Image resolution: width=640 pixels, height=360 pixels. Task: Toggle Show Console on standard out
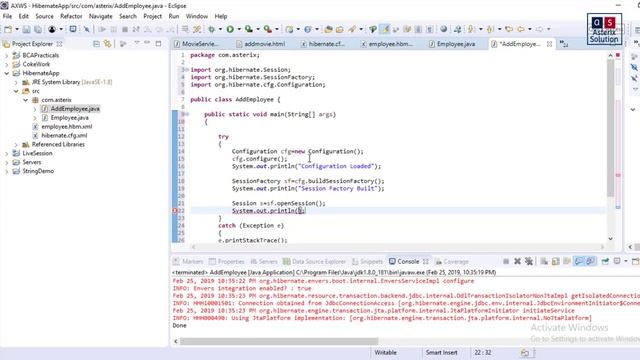pos(579,261)
